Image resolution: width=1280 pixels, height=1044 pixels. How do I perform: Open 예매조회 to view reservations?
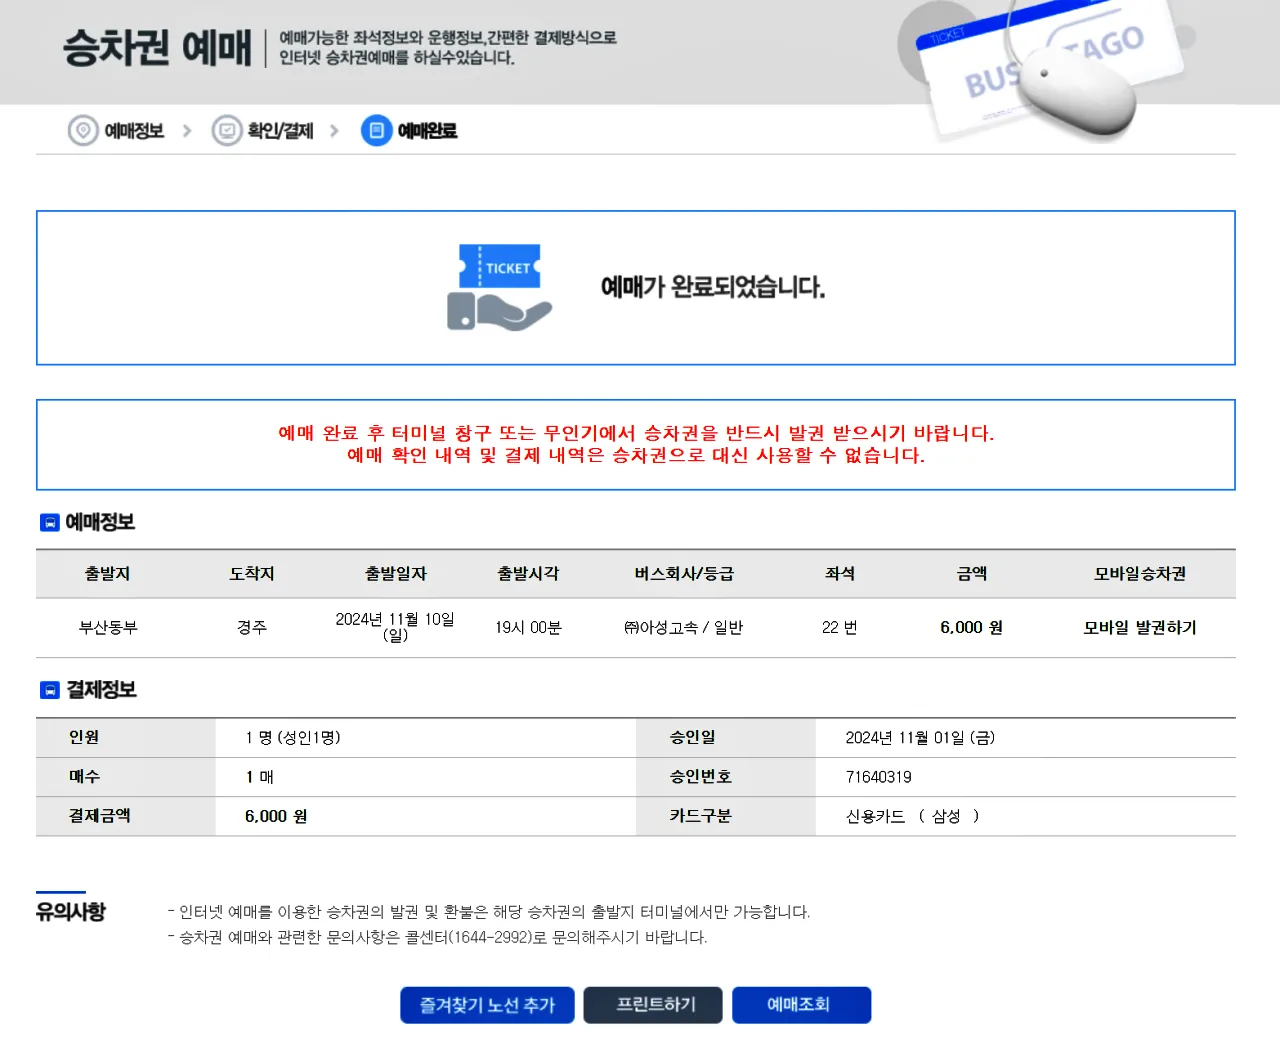click(801, 1005)
